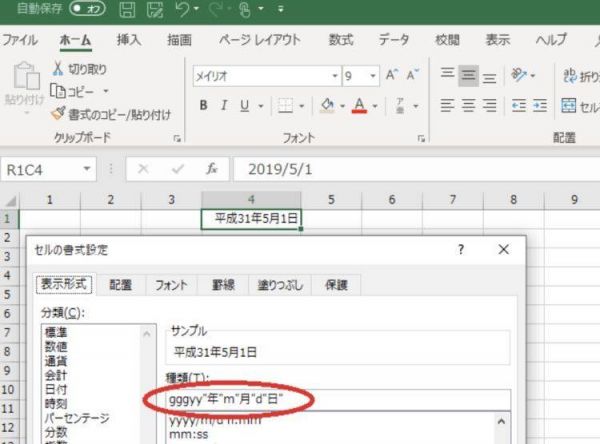Click the Insert Function fx icon
600x444 pixels.
pyautogui.click(x=211, y=170)
